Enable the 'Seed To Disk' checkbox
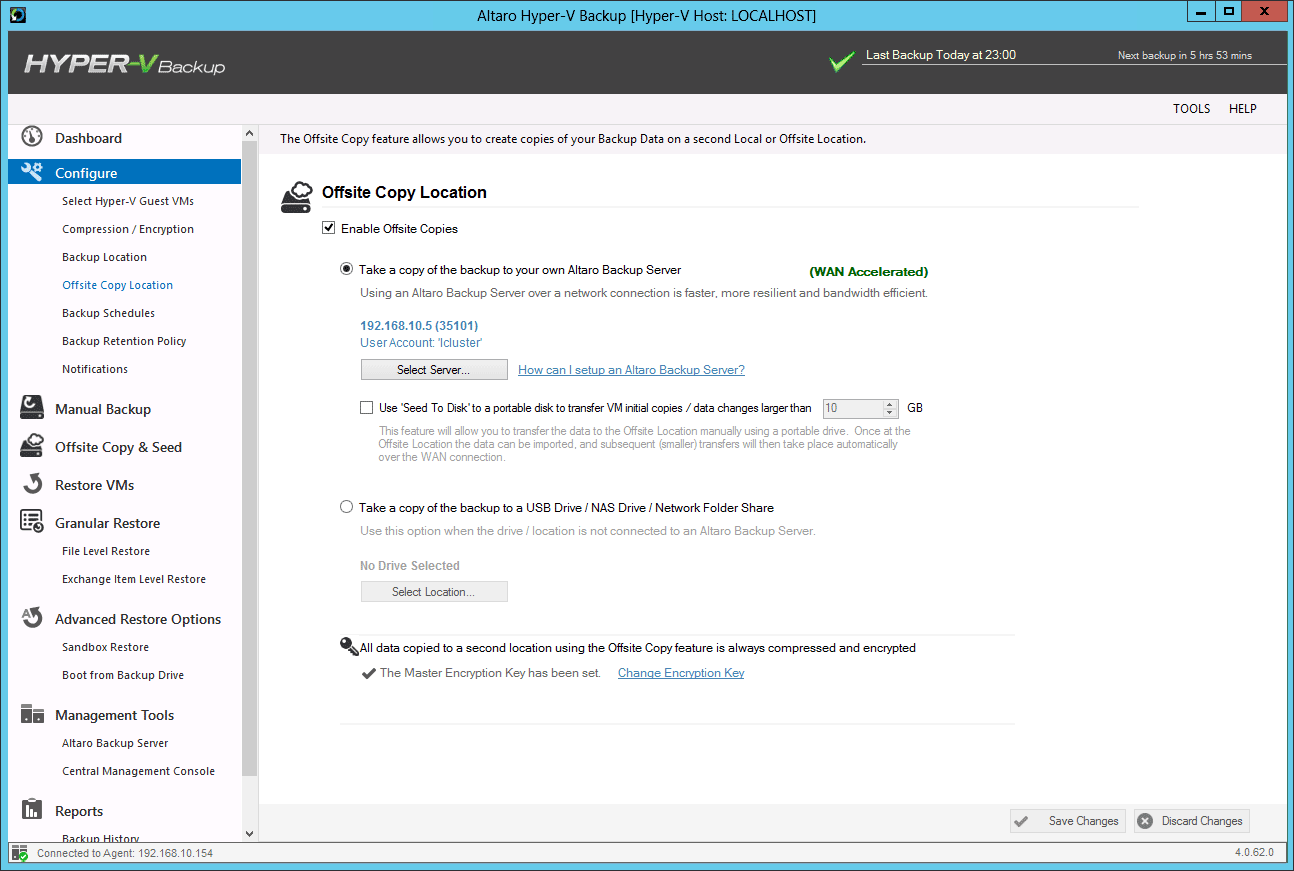The image size is (1294, 871). click(x=366, y=407)
